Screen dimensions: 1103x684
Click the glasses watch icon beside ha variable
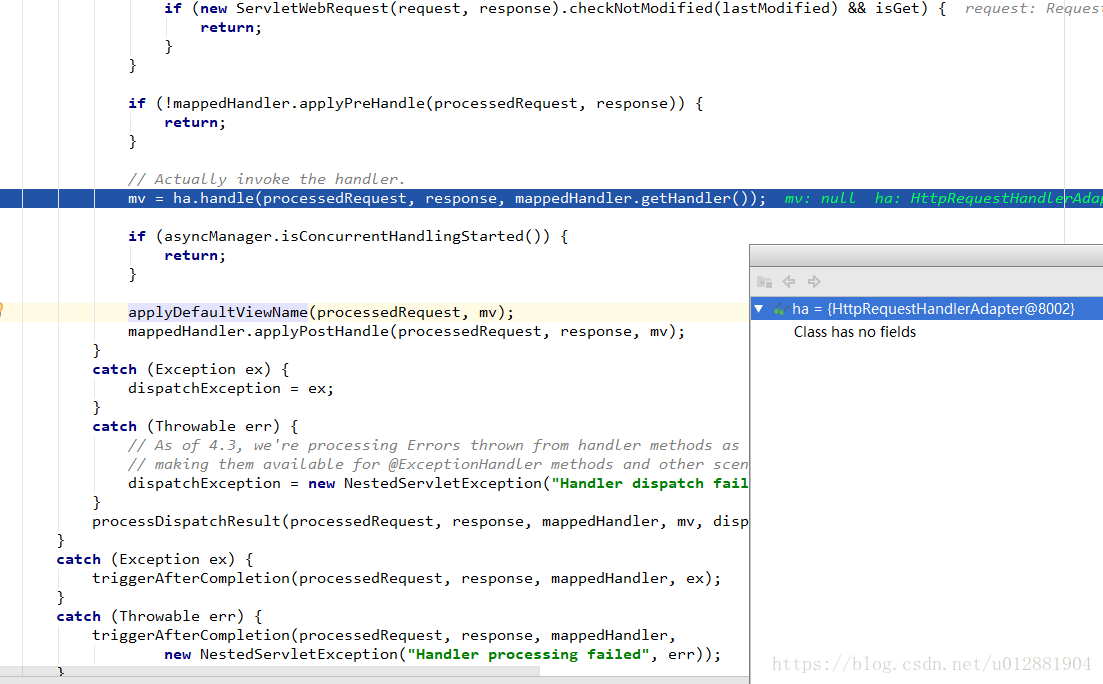coord(779,309)
